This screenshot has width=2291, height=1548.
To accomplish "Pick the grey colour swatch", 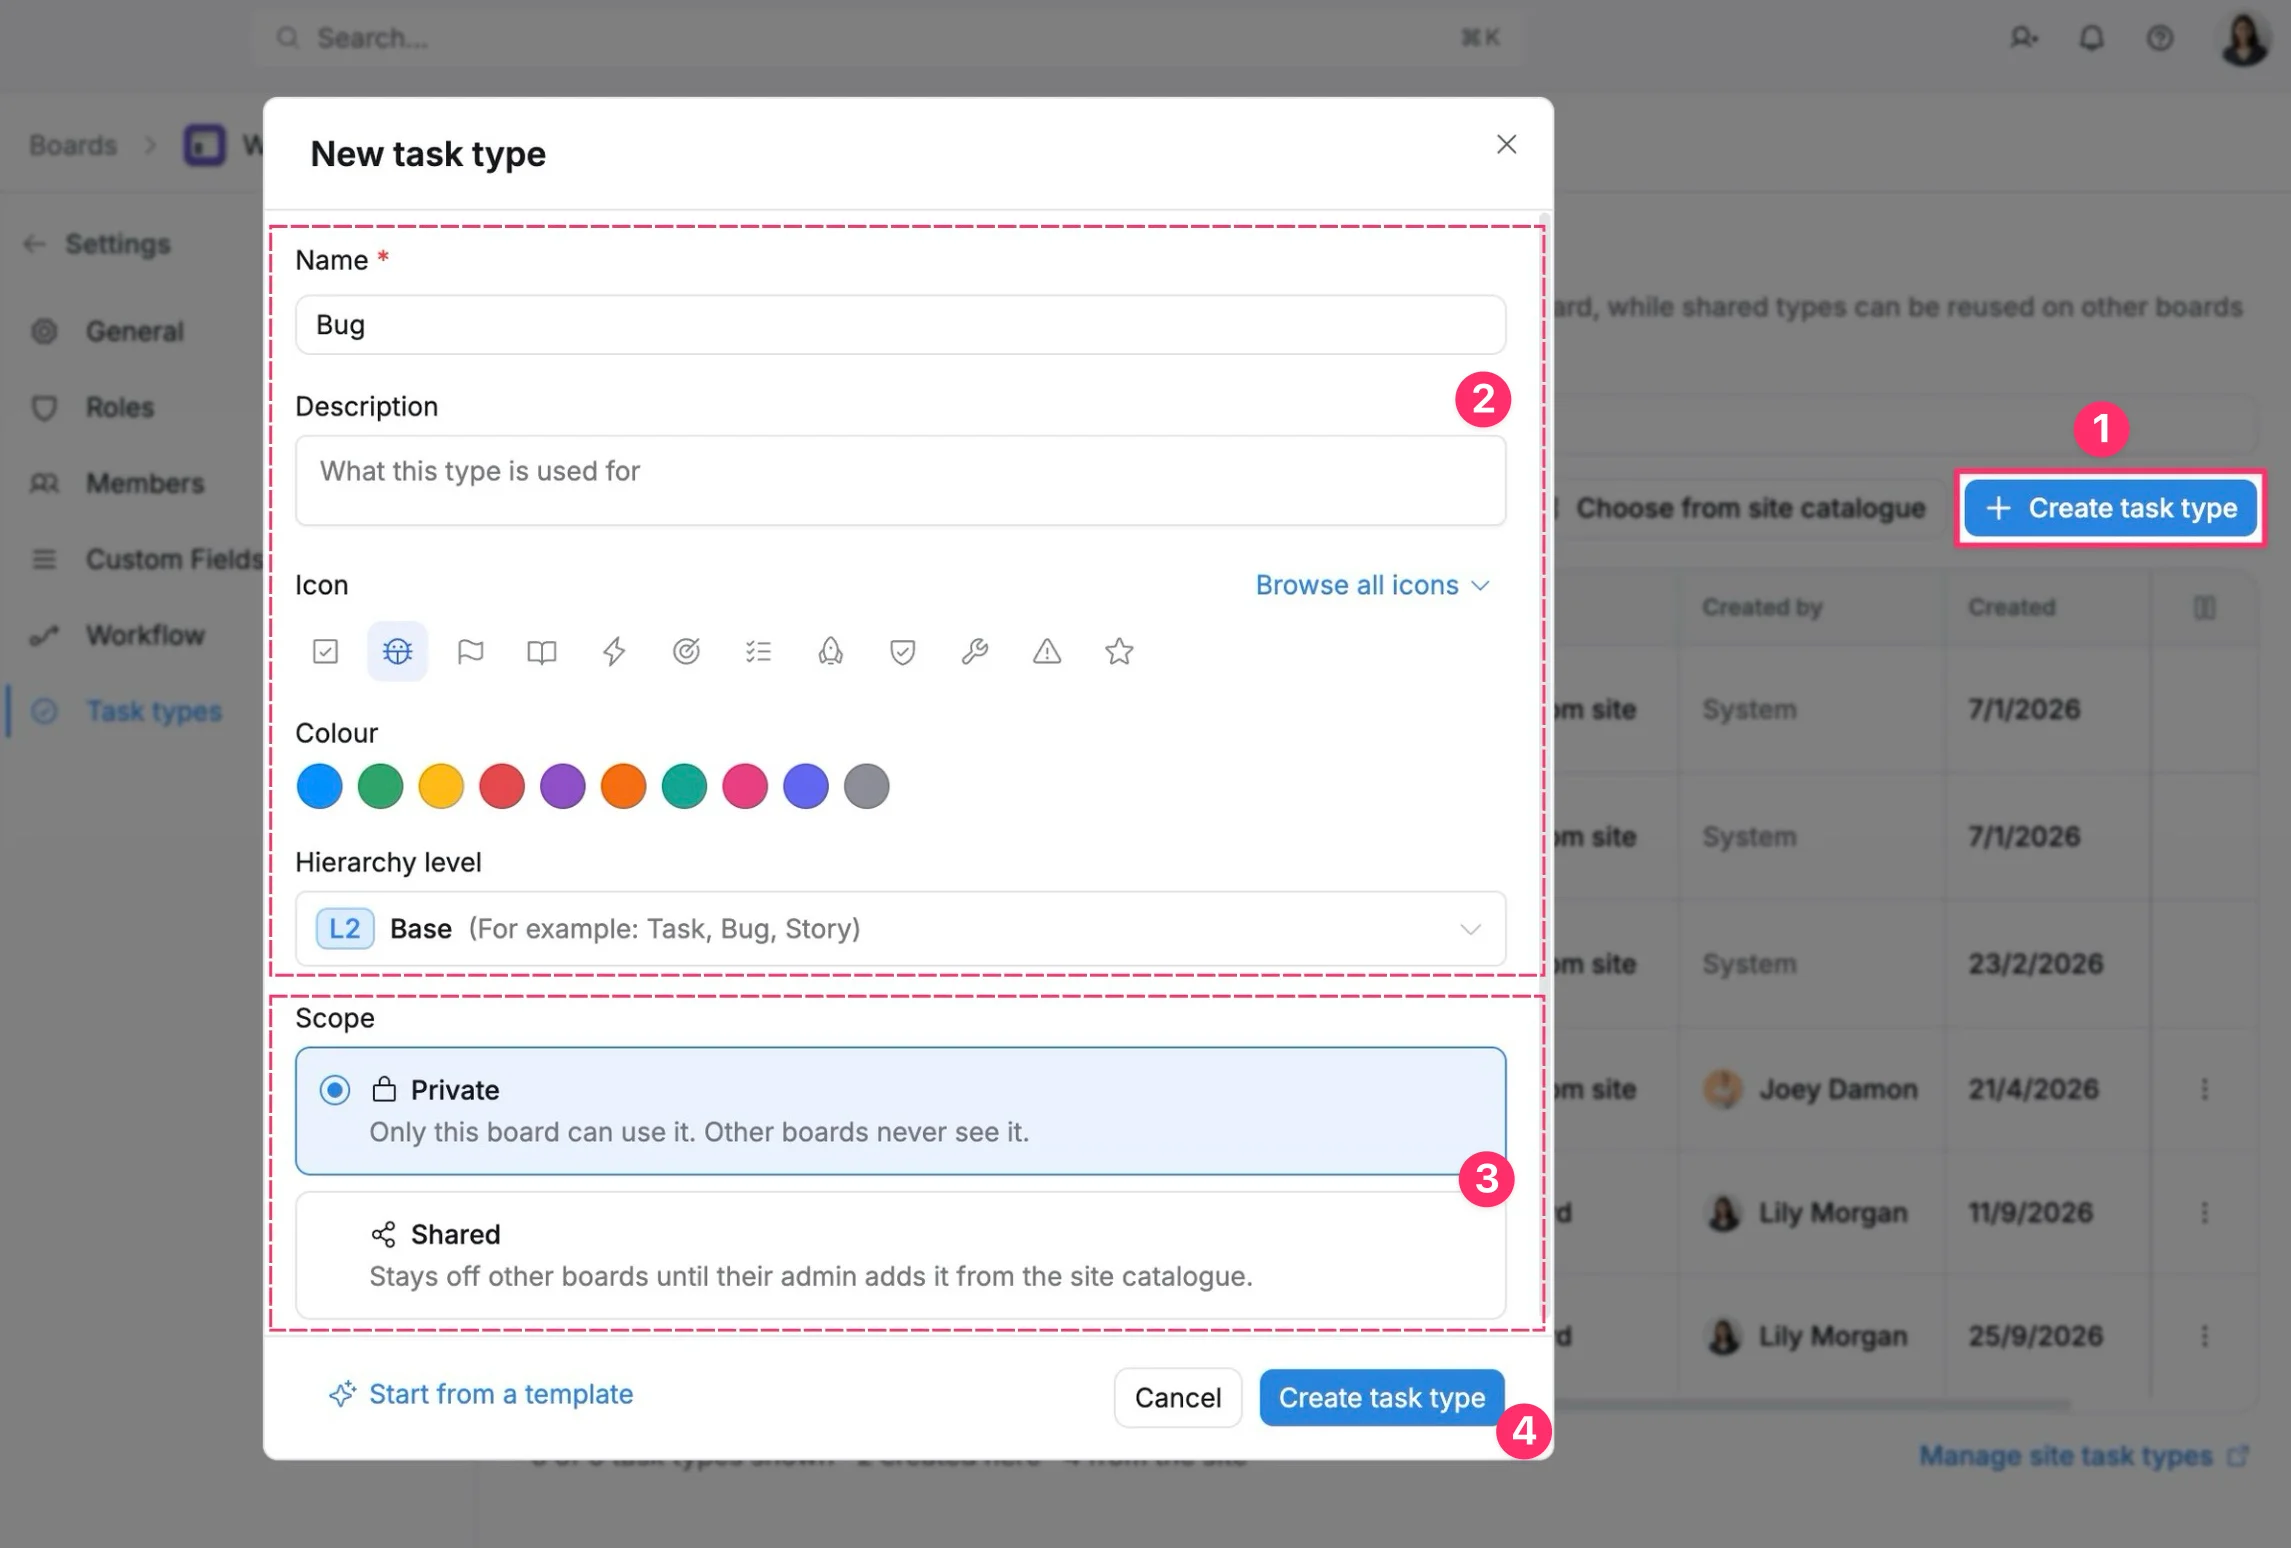I will [x=867, y=786].
